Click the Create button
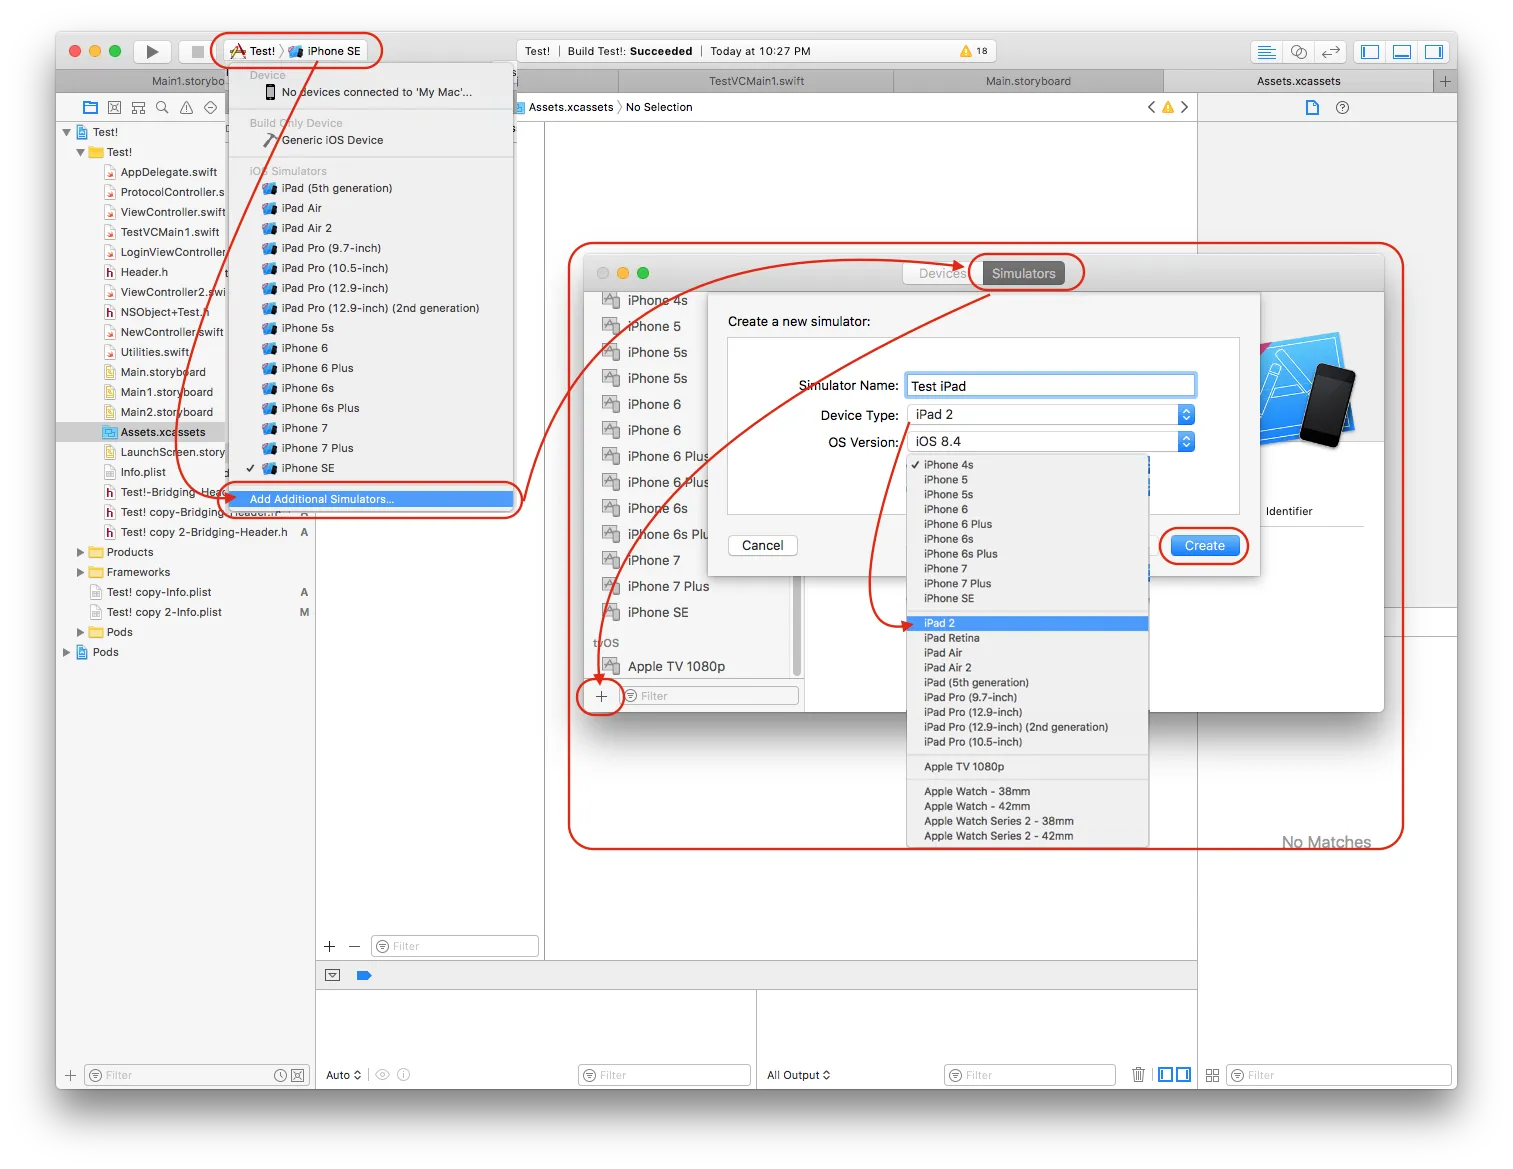Viewport: 1513px width, 1169px height. [1204, 545]
